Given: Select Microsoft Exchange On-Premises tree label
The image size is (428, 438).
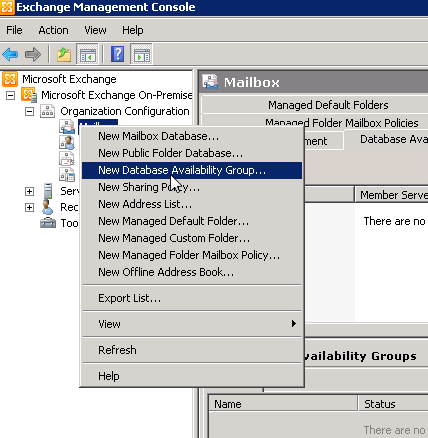Looking at the screenshot, I should tap(116, 95).
